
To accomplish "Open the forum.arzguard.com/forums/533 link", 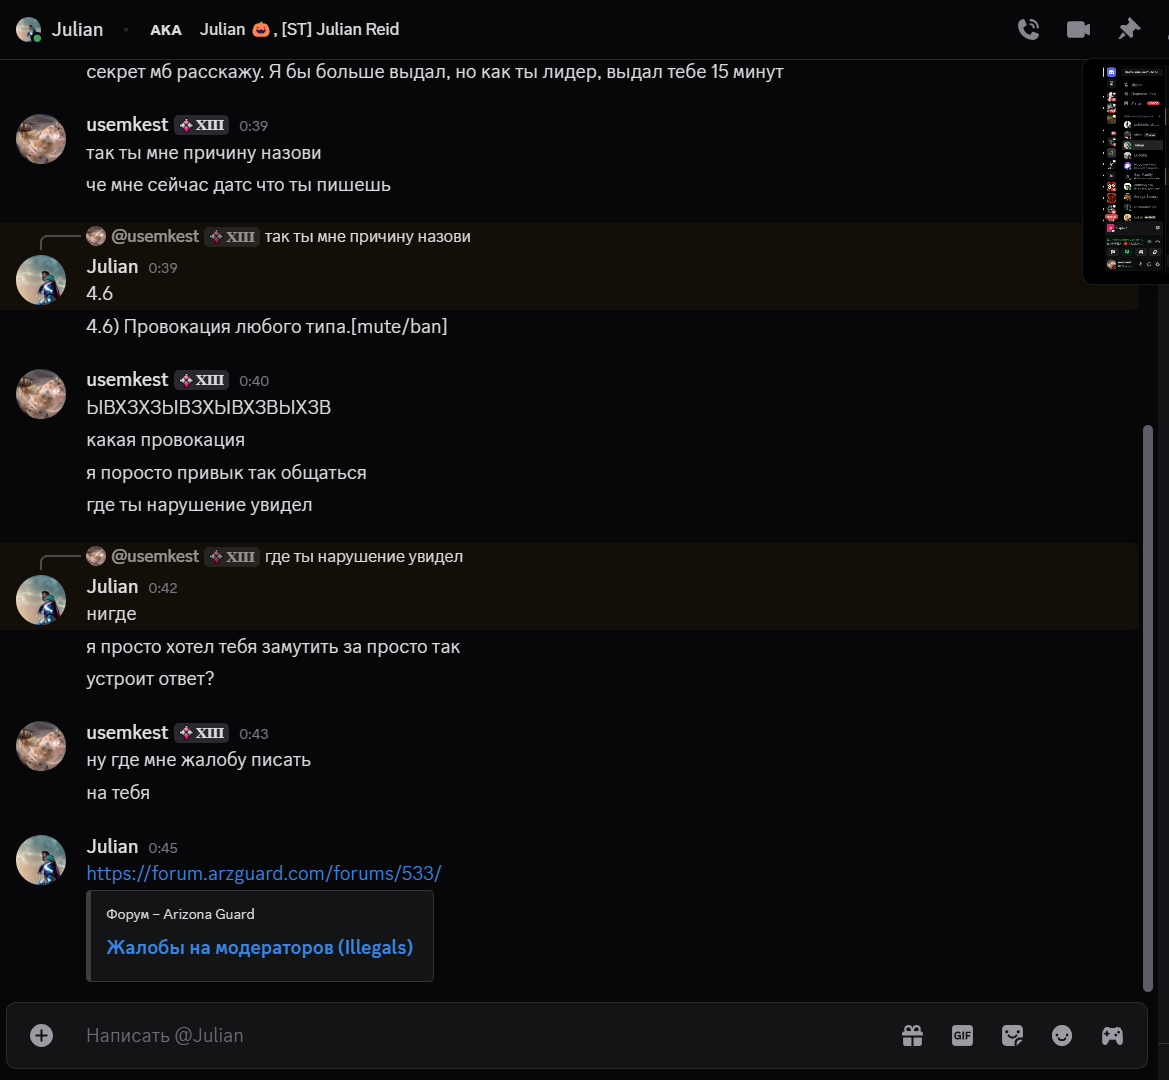I will coord(263,873).
